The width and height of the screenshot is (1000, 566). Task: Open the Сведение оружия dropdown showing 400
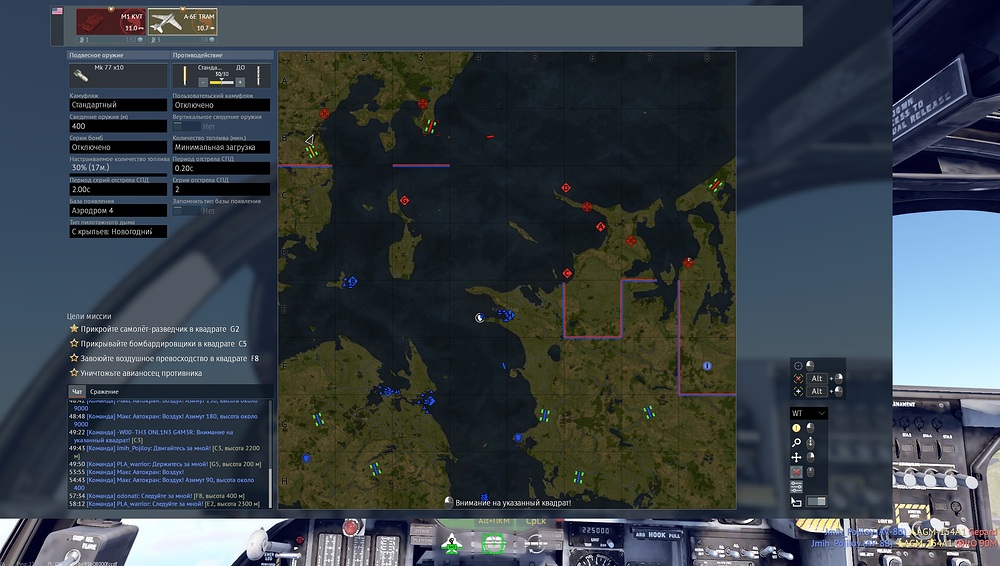tap(118, 126)
